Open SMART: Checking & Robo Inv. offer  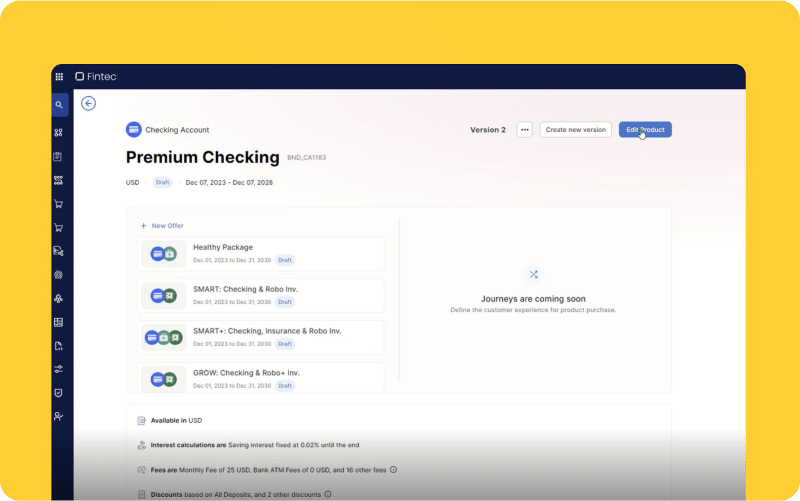click(261, 295)
